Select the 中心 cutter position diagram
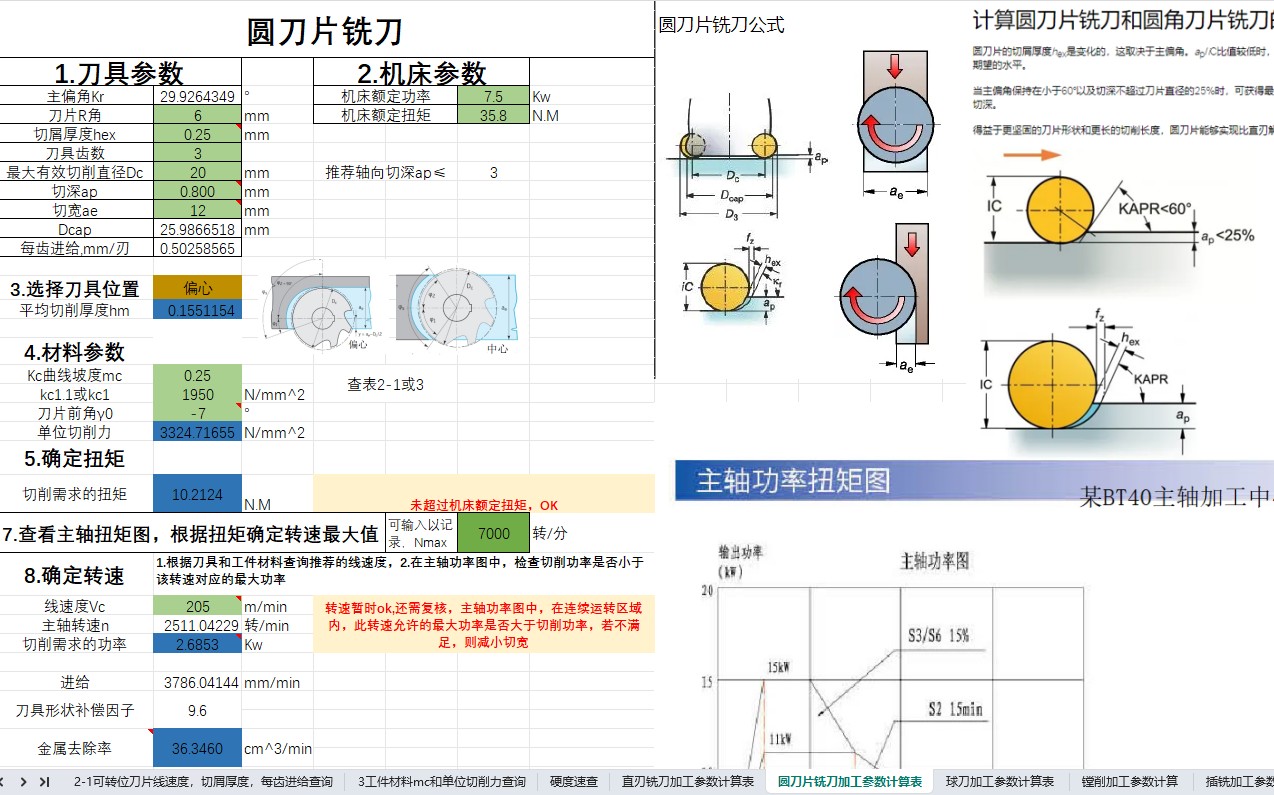Screen dimensions: 1274x795 click(x=455, y=307)
